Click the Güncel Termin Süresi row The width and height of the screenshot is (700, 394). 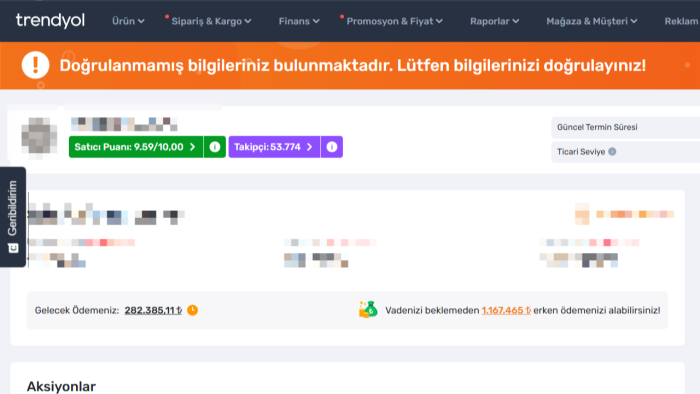[x=625, y=127]
